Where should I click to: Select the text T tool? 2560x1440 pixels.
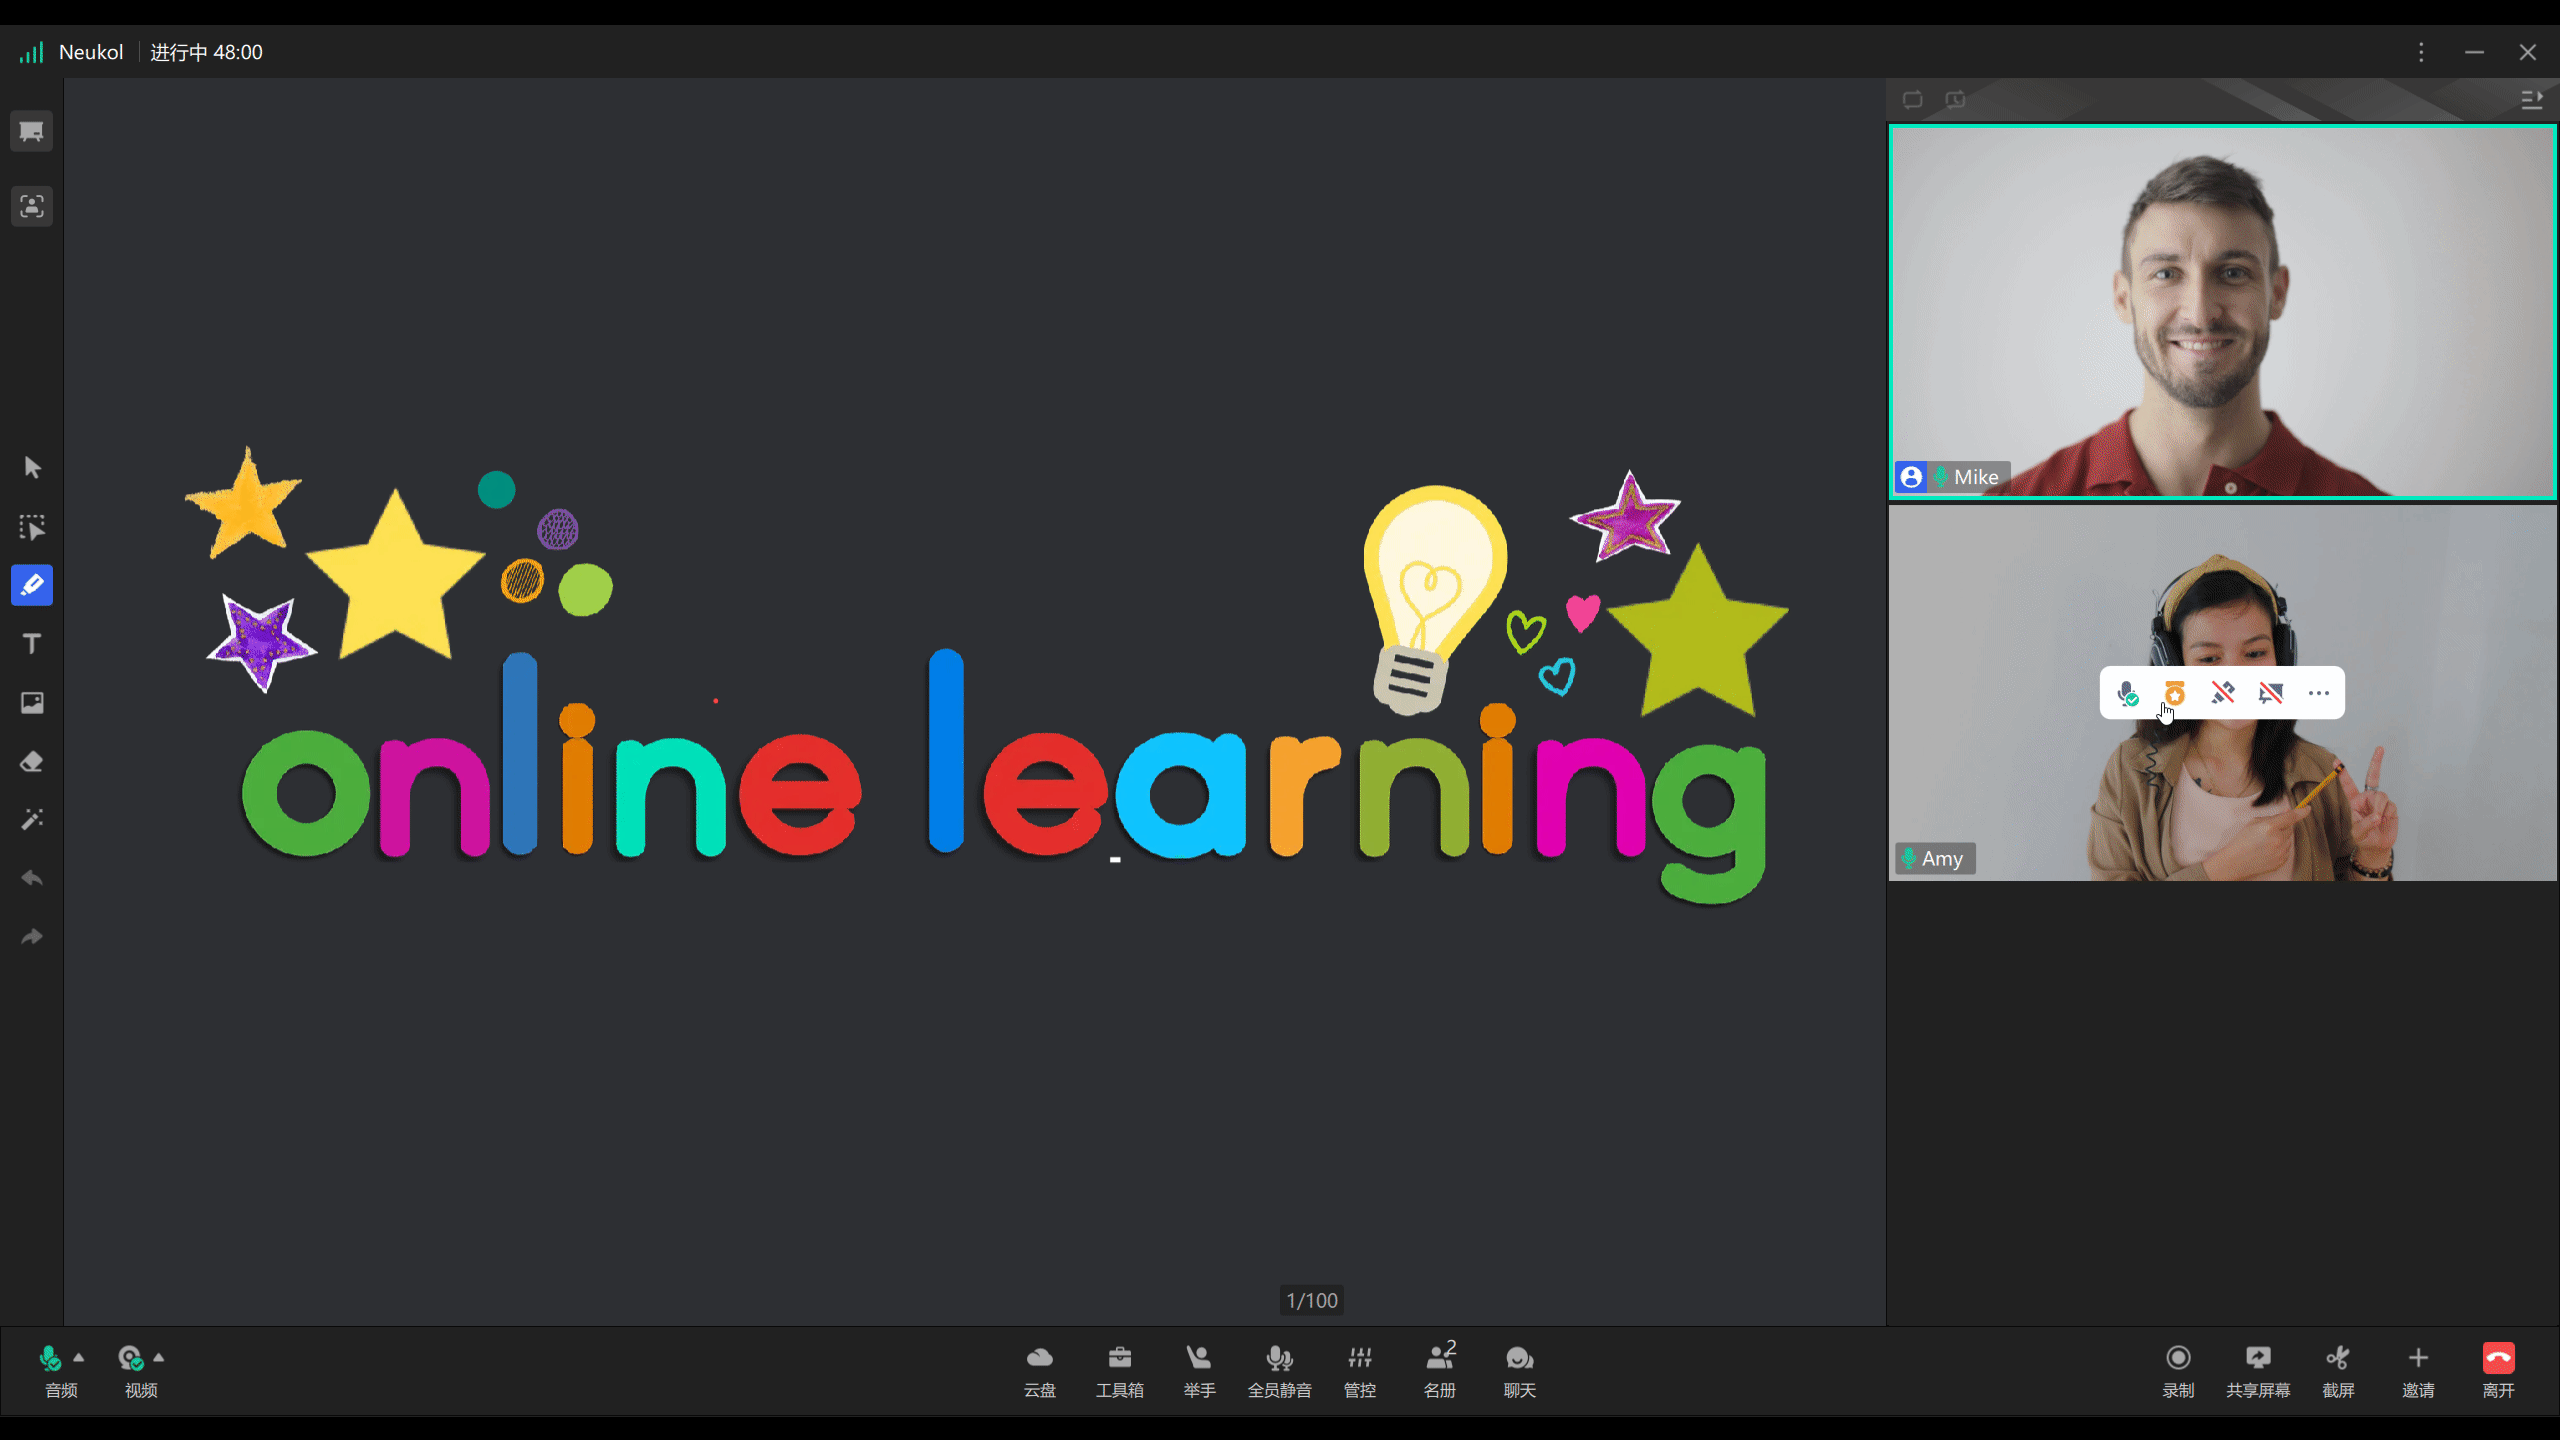(31, 644)
